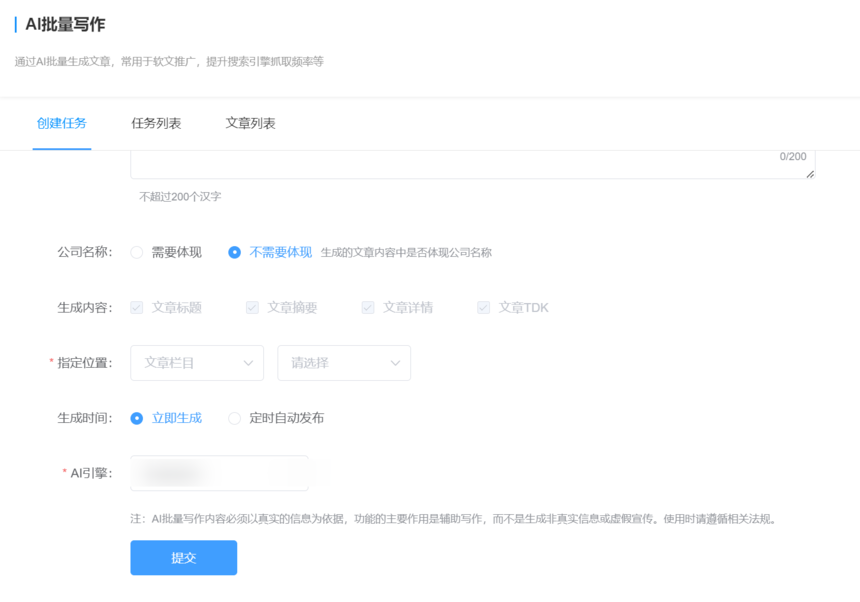This screenshot has width=860, height=602.
Task: Switch to the 创建任务 tab
Action: click(x=61, y=123)
